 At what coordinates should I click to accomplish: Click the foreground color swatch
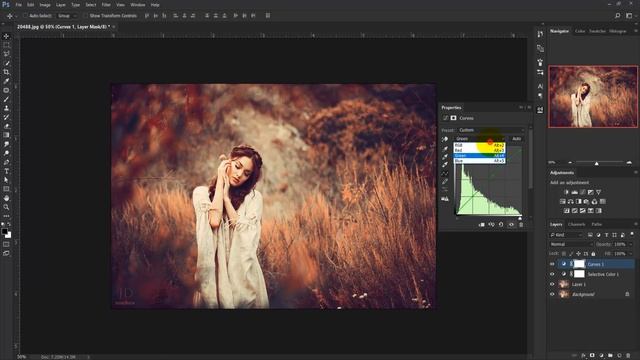tap(4, 232)
